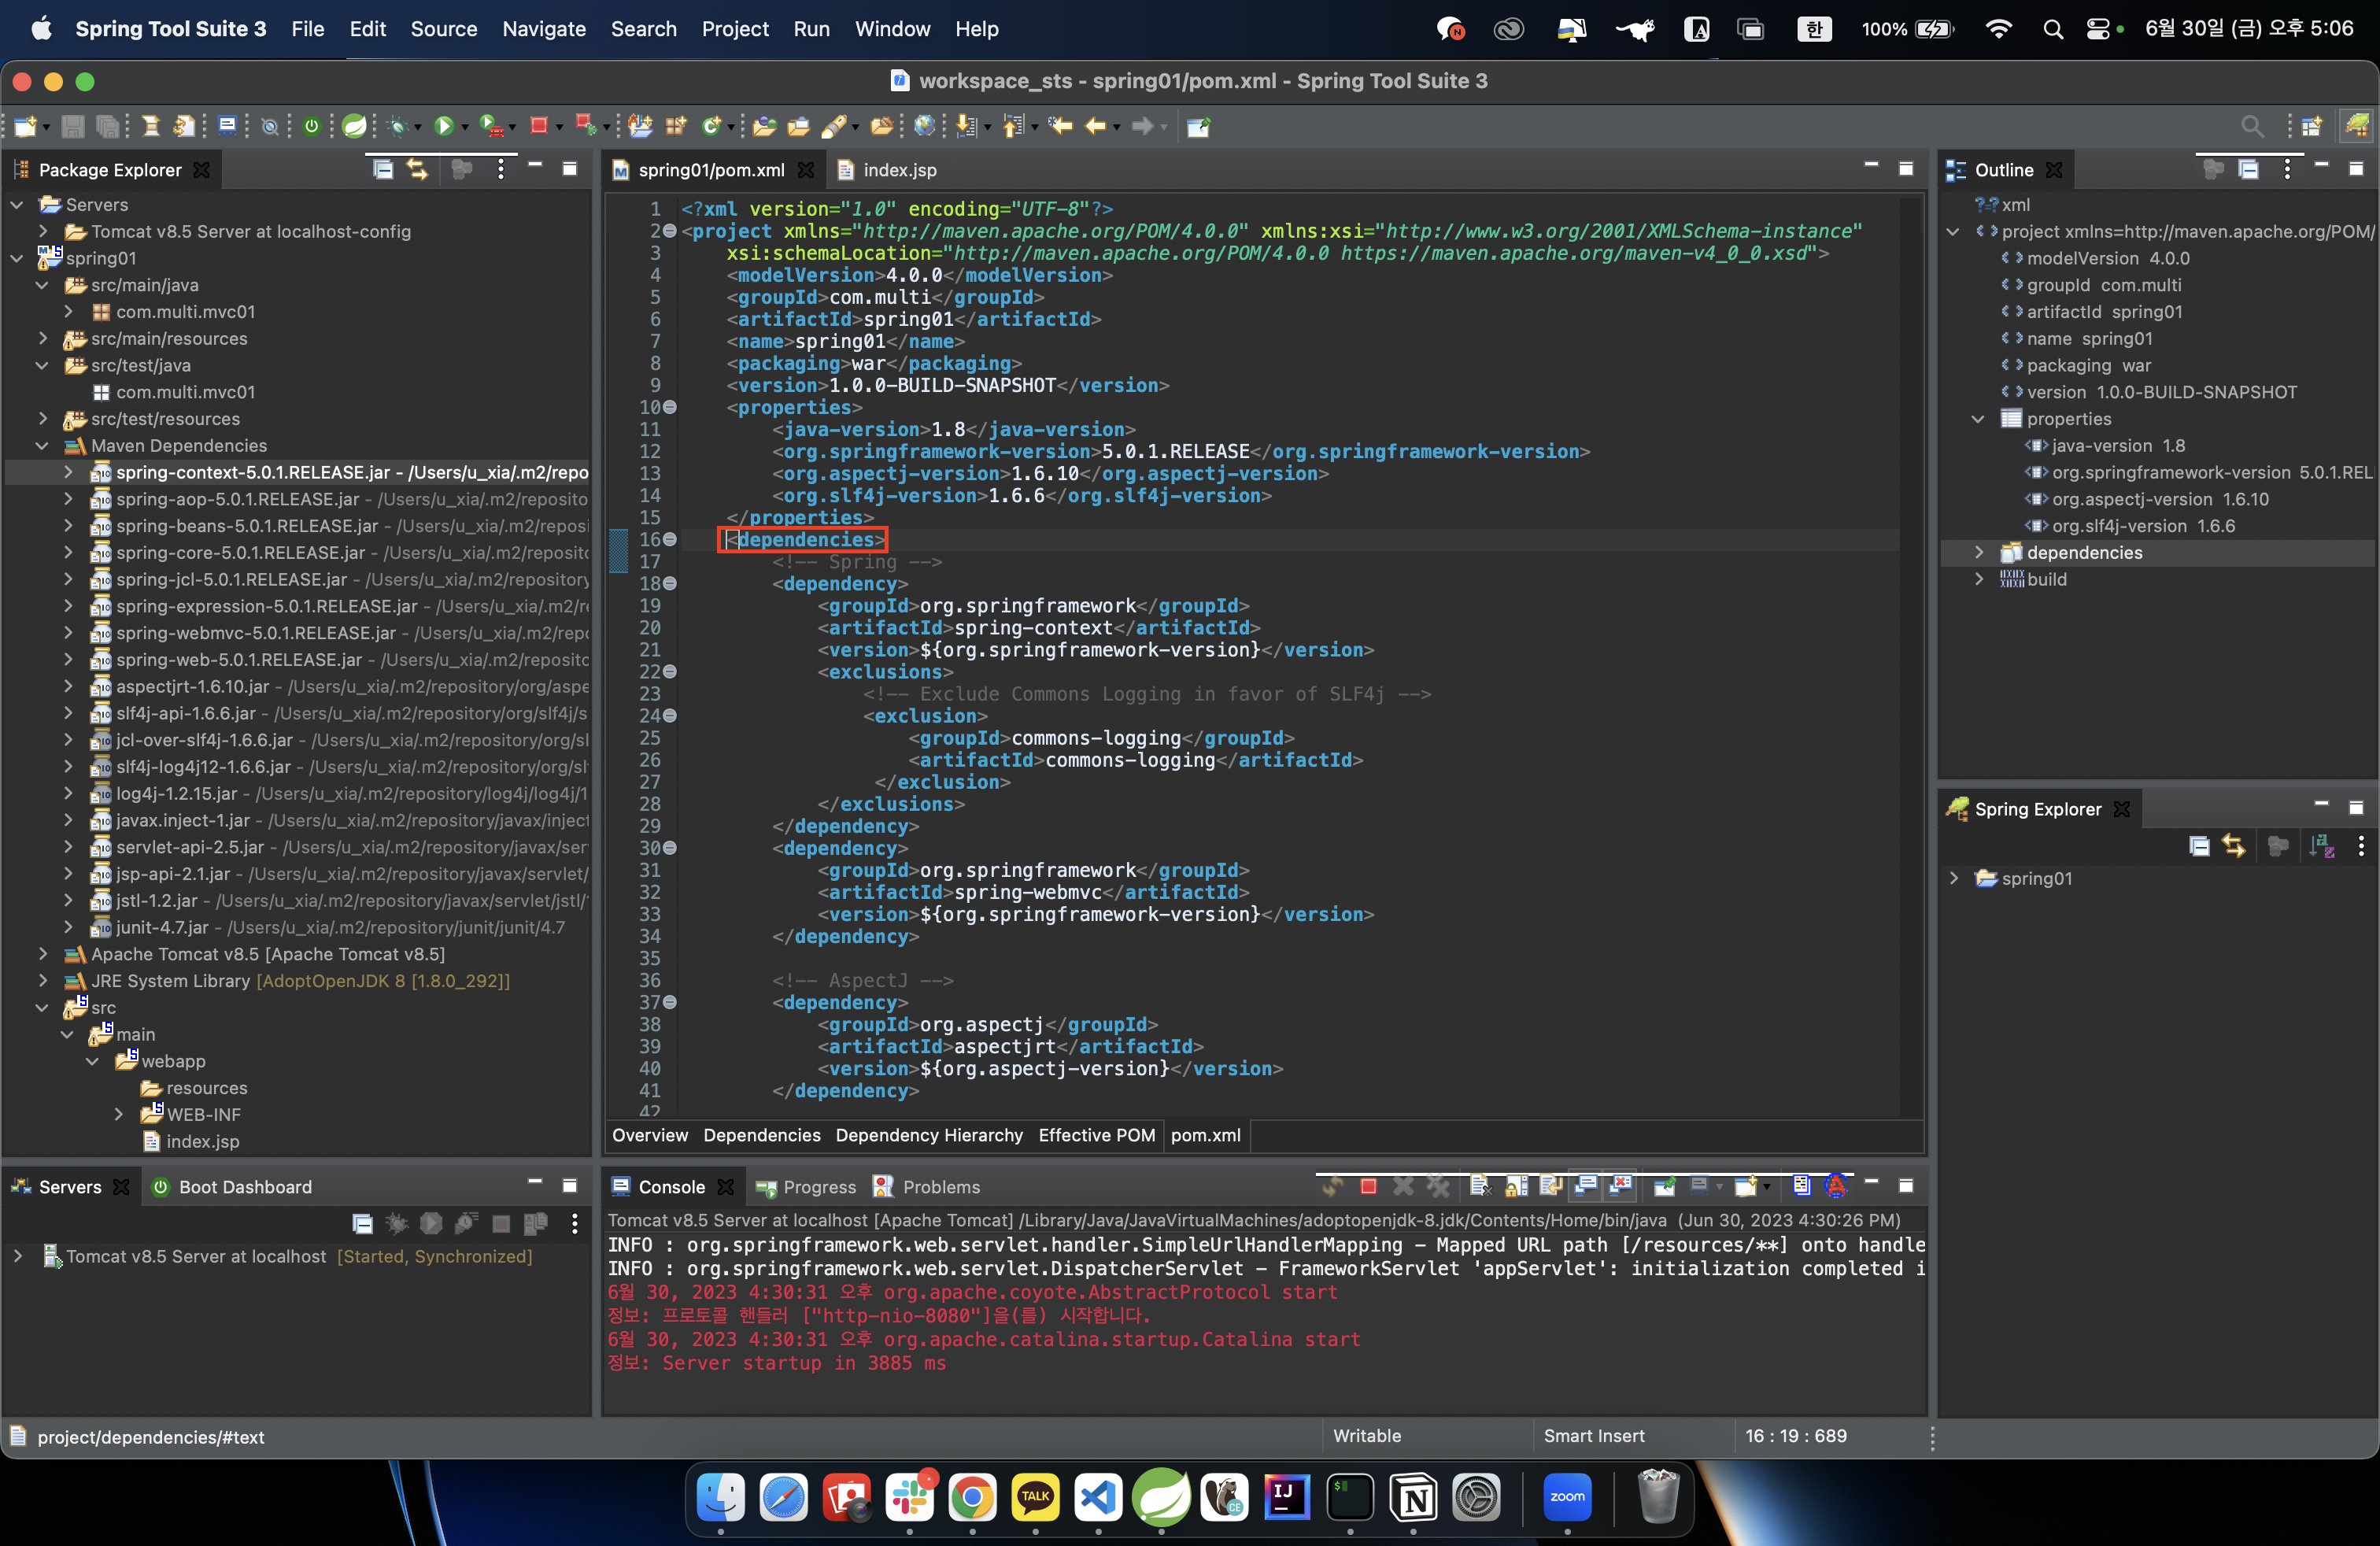Switch to the index.jsp editor tab
This screenshot has width=2380, height=1546.
(x=899, y=170)
